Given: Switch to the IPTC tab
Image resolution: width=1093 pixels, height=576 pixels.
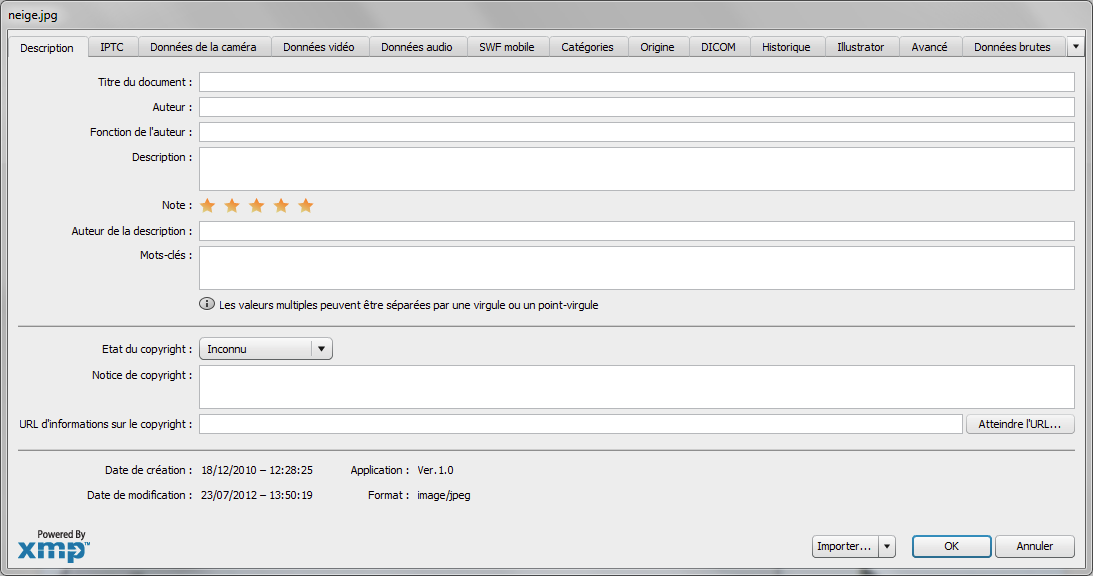Looking at the screenshot, I should point(112,47).
